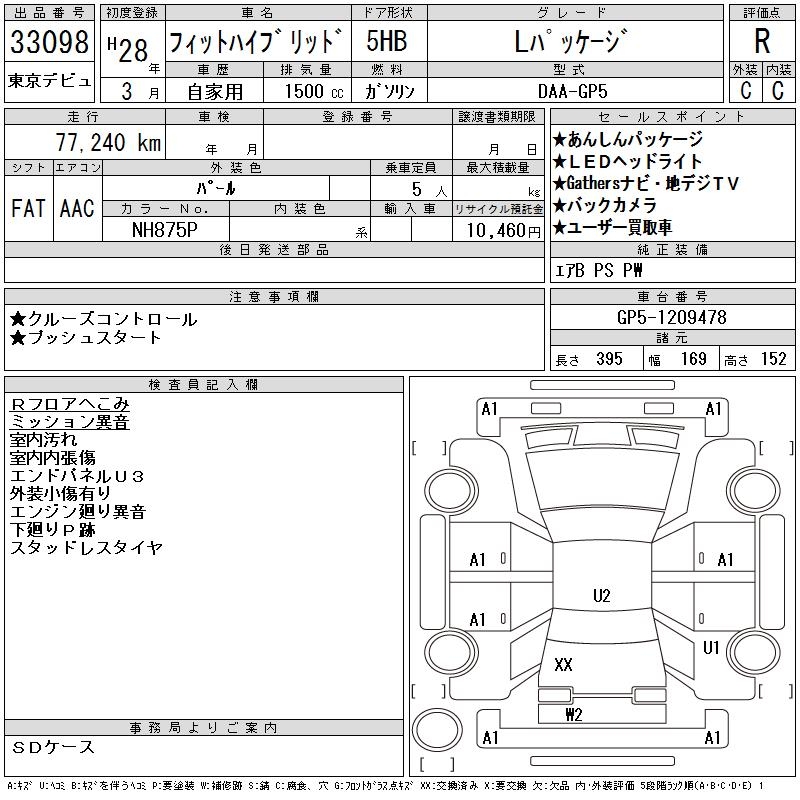Select the header "諸元"
The height and width of the screenshot is (800, 800).
(x=672, y=338)
